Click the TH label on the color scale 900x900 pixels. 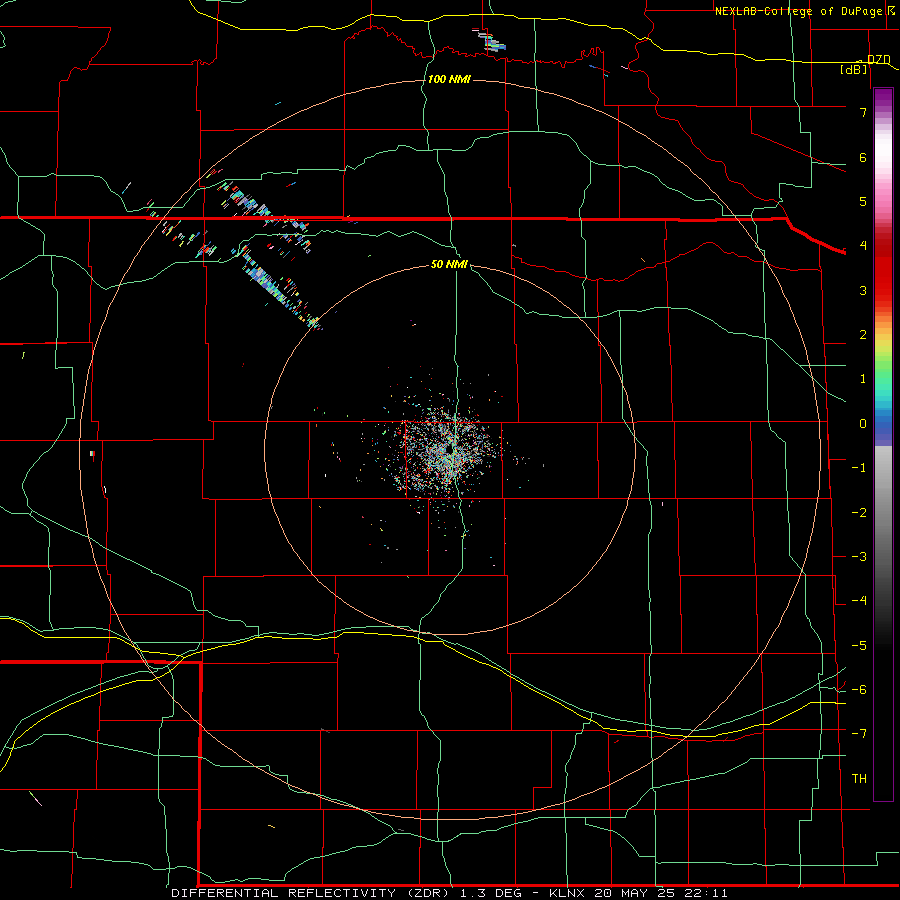click(859, 779)
